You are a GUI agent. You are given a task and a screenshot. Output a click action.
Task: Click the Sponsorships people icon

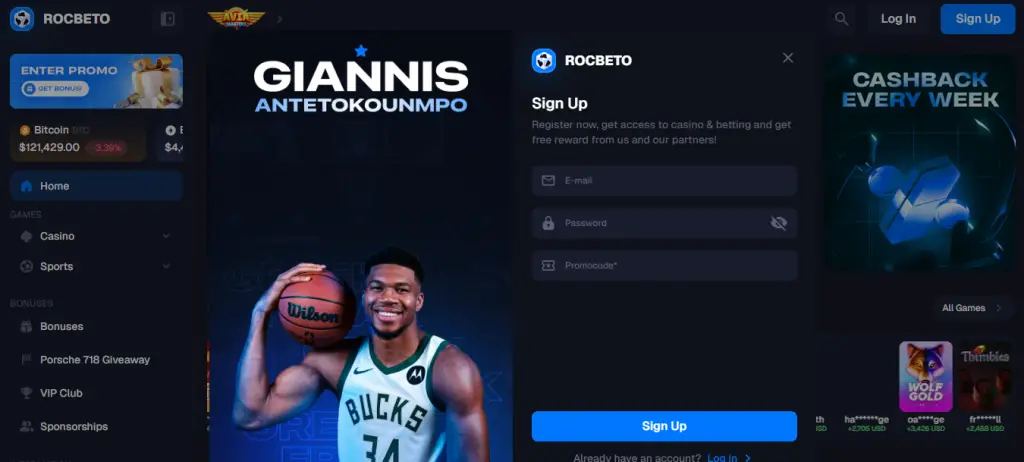pyautogui.click(x=26, y=426)
